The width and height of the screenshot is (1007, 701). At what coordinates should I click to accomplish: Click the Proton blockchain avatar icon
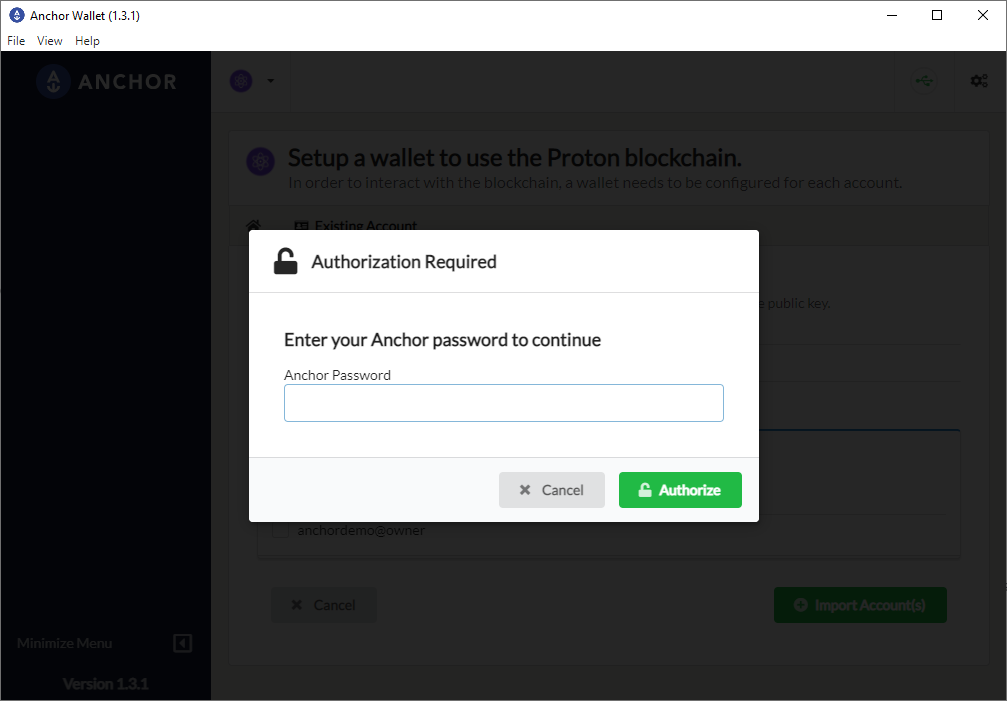240,80
